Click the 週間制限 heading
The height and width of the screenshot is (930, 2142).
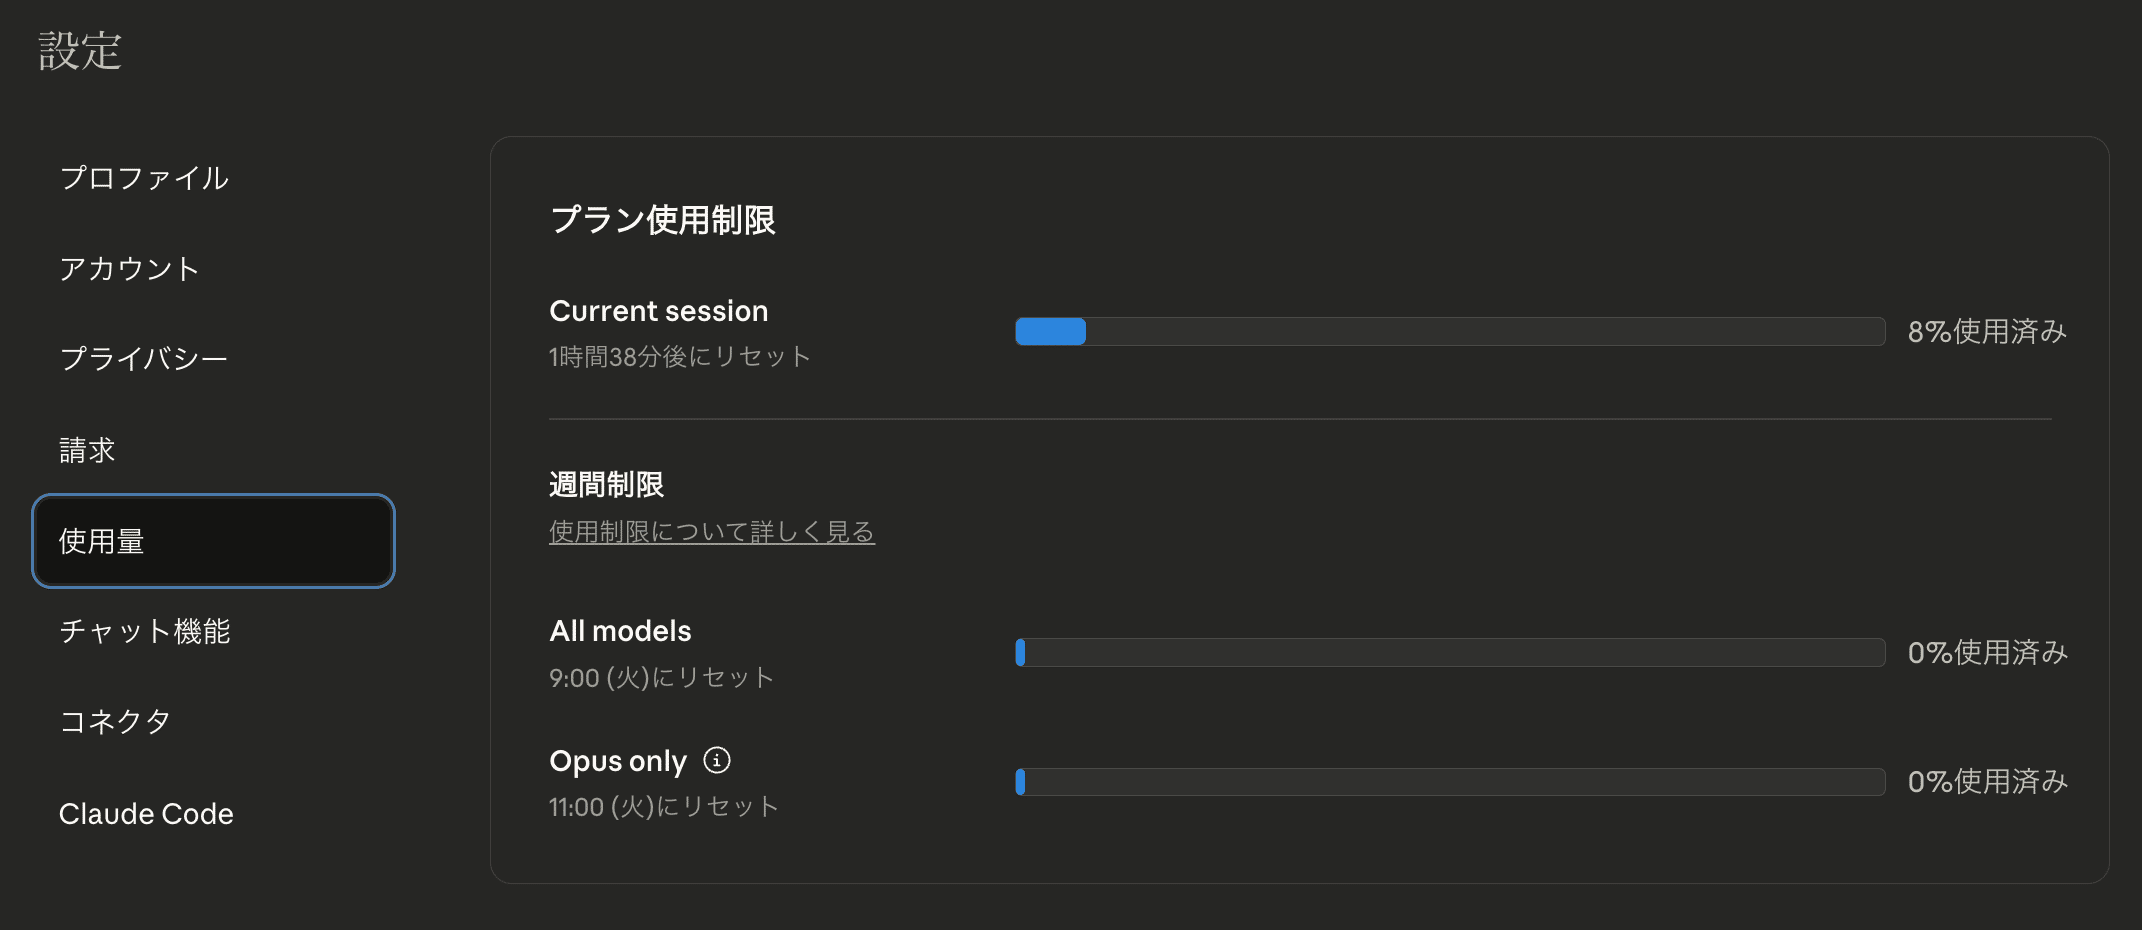(607, 485)
